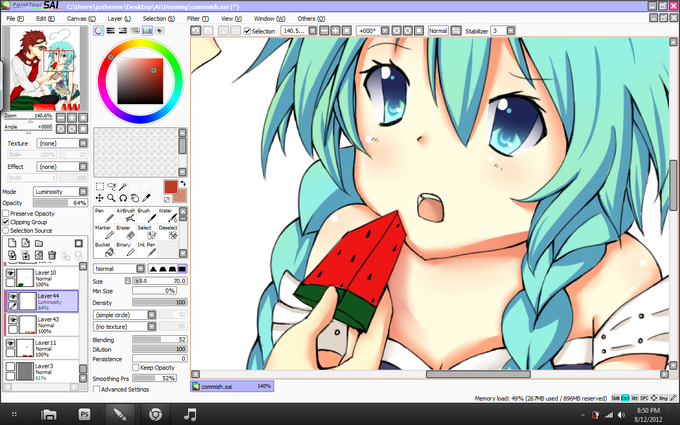Open the Layer menu
Viewport: 680px width, 425px height.
click(119, 19)
